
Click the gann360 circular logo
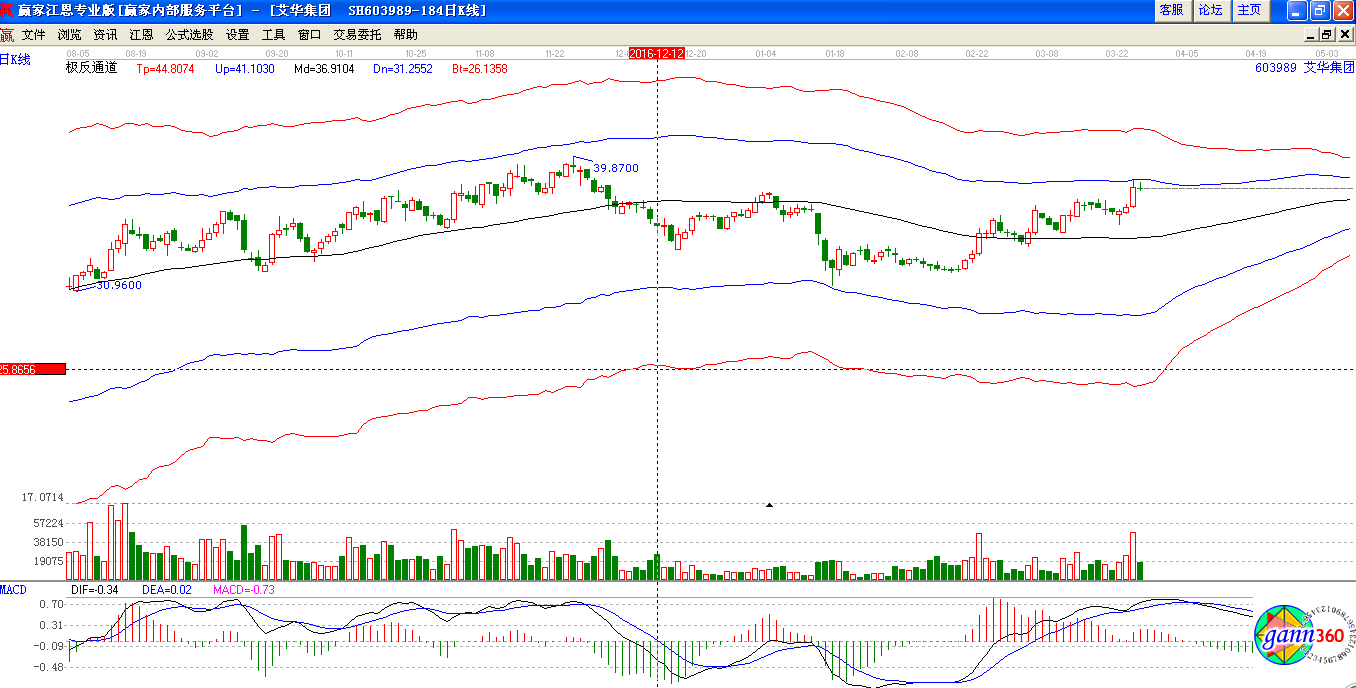pos(1305,634)
